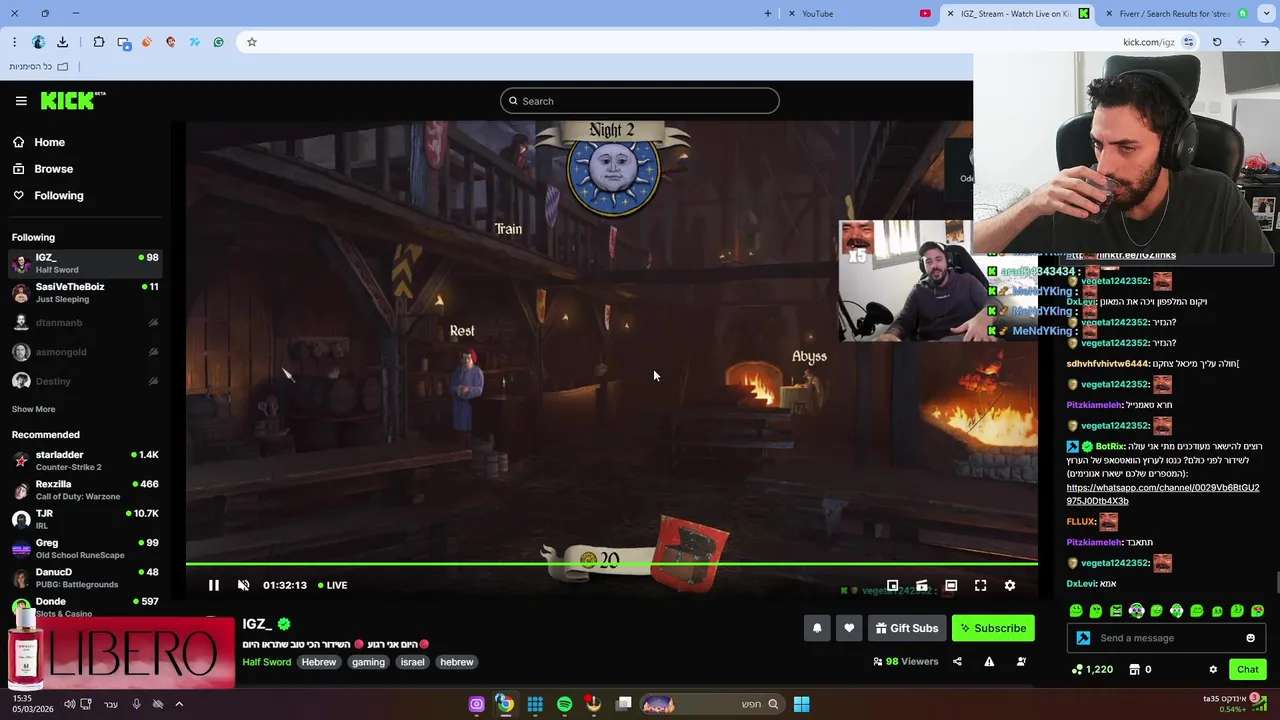This screenshot has width=1280, height=720.
Task: Open Windows Start button
Action: (x=801, y=704)
